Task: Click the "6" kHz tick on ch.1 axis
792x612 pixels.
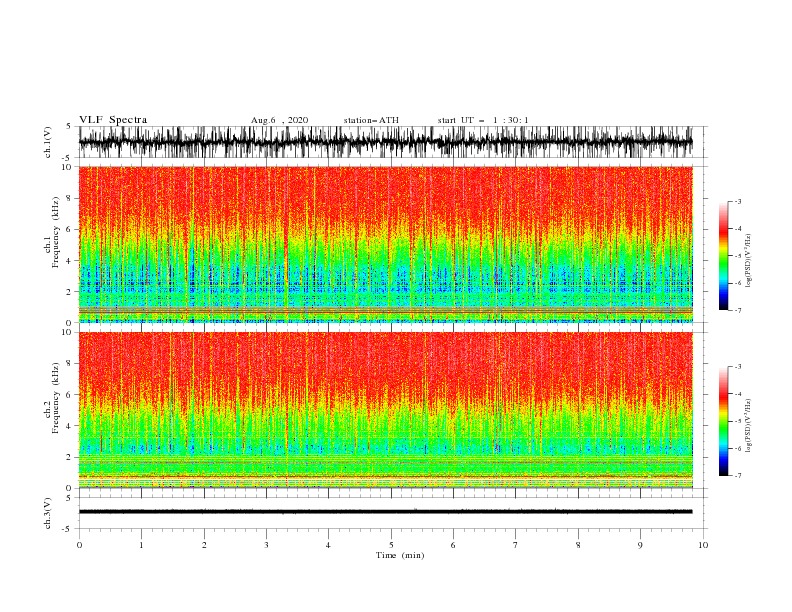Action: pyautogui.click(x=69, y=230)
